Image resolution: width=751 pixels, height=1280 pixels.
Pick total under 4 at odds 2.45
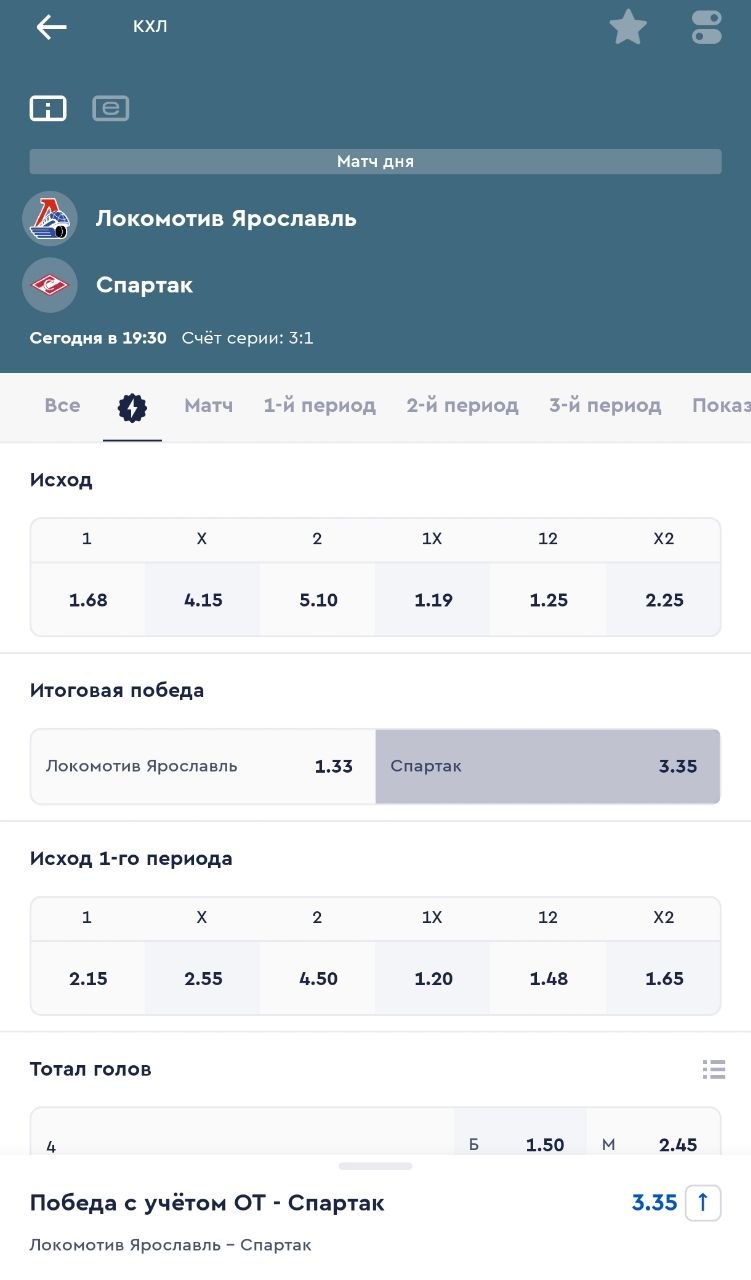click(x=653, y=1144)
